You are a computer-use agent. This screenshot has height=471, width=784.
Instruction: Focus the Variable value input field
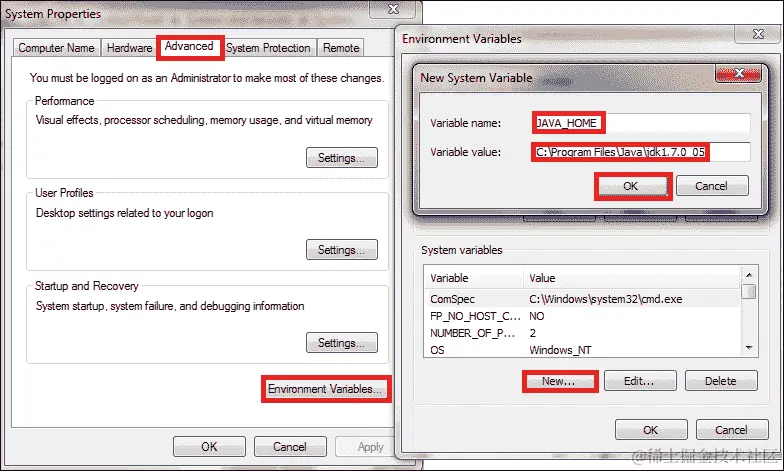[x=642, y=152]
